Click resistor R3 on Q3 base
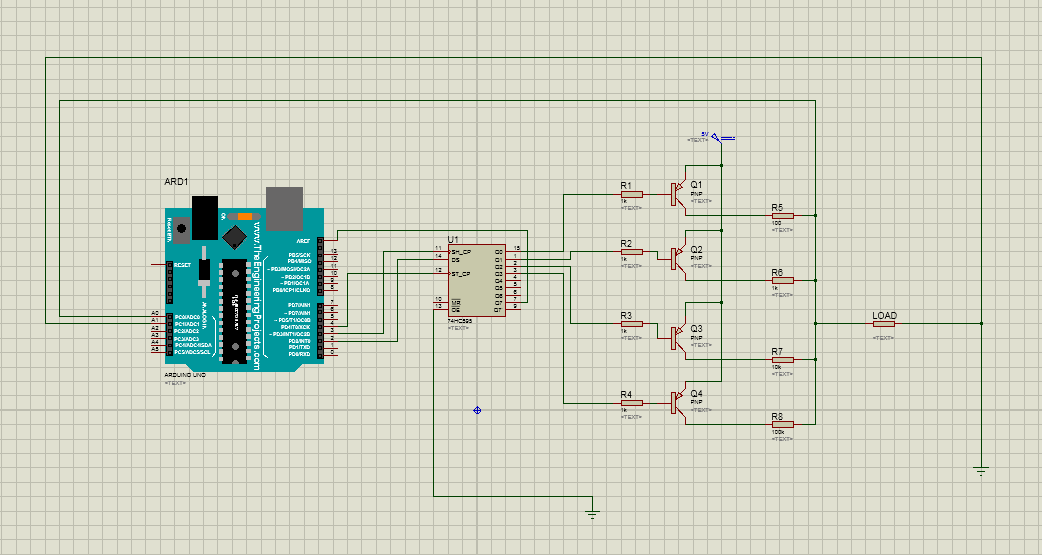This screenshot has width=1042, height=555. pos(630,324)
